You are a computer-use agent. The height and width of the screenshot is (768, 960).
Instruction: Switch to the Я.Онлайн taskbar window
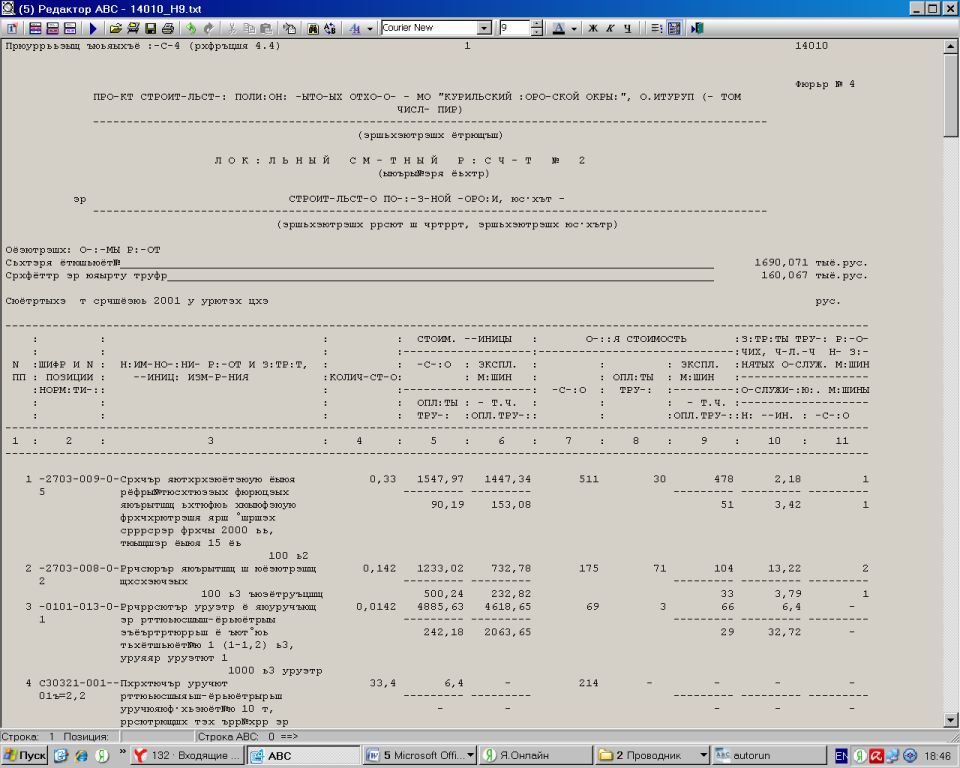tap(536, 755)
